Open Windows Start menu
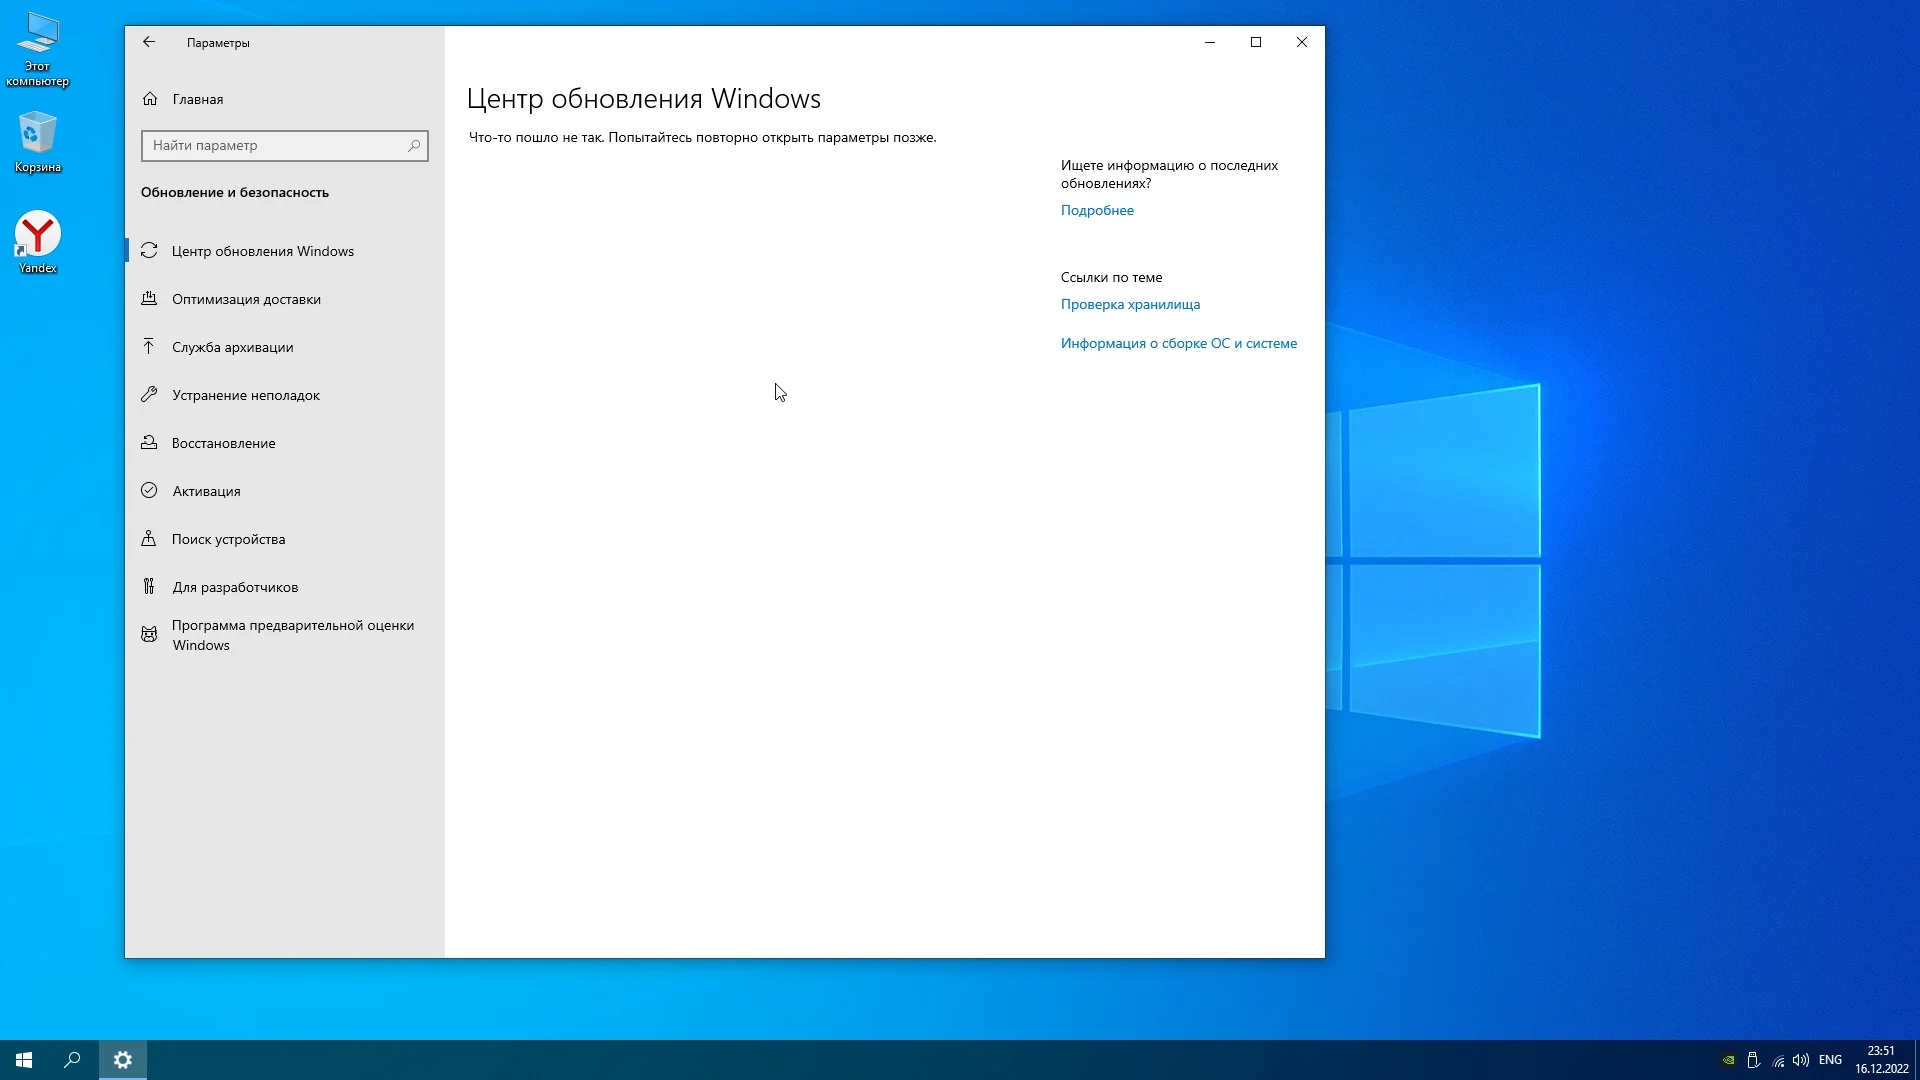The image size is (1920, 1080). point(24,1060)
